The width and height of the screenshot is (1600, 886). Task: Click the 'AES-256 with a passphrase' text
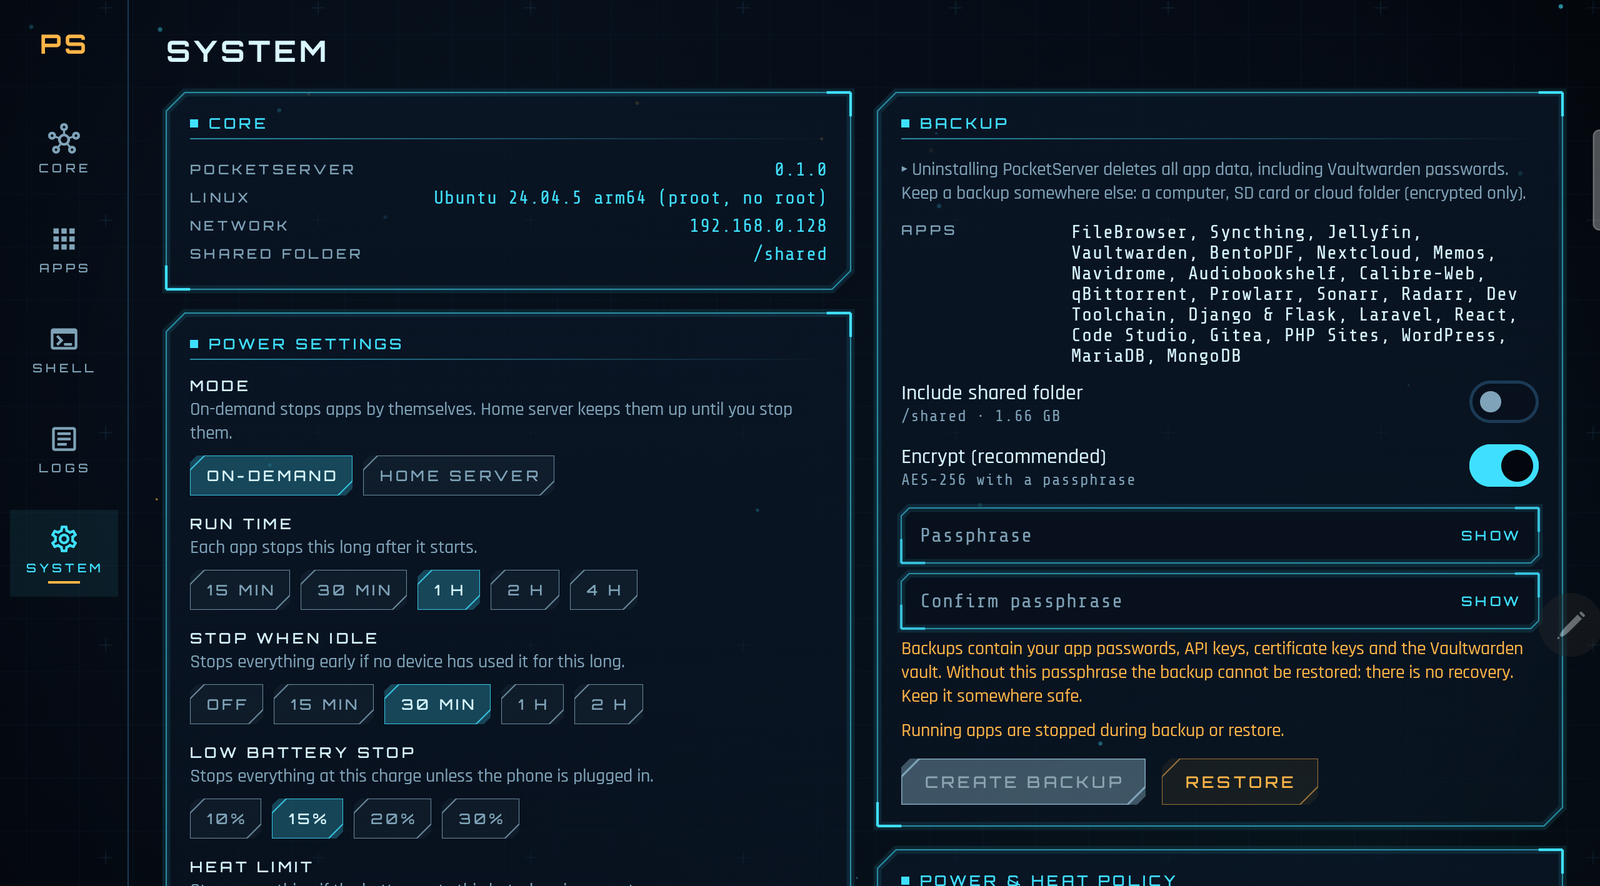tap(1018, 480)
